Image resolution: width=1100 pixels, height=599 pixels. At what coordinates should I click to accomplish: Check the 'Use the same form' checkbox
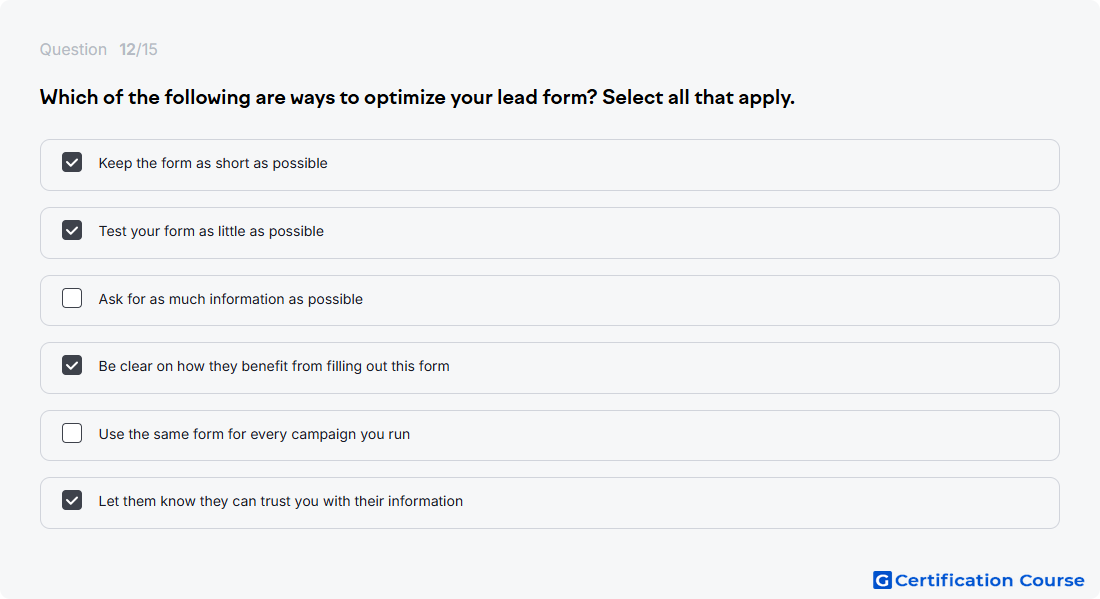click(x=72, y=433)
